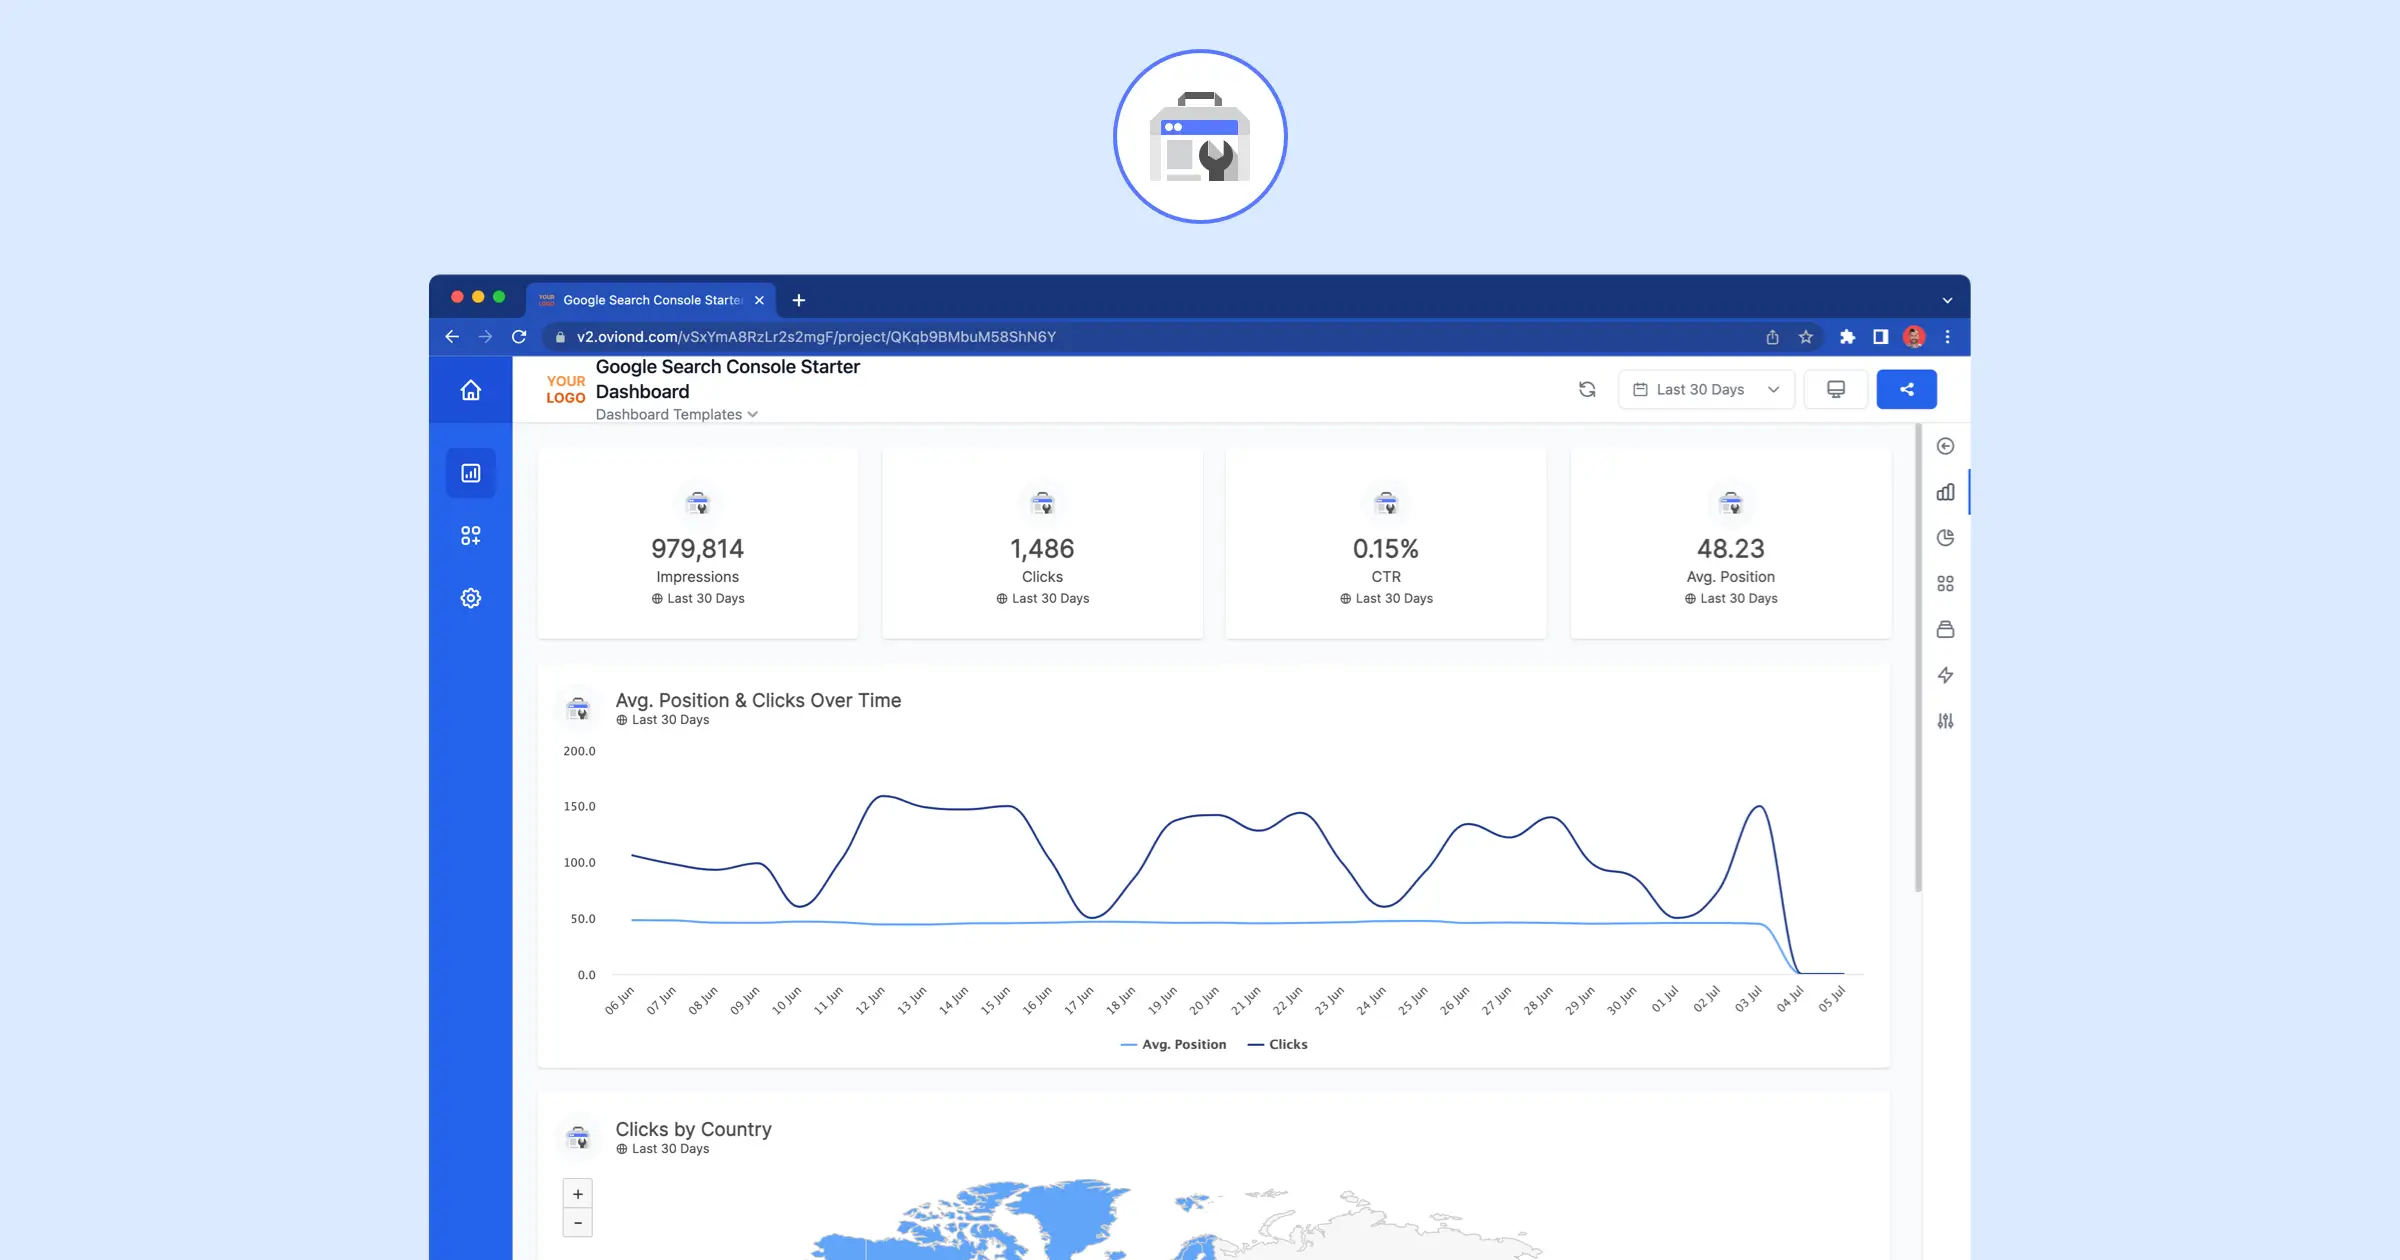The height and width of the screenshot is (1260, 2400).
Task: Refresh the dashboard data
Action: (x=1587, y=390)
